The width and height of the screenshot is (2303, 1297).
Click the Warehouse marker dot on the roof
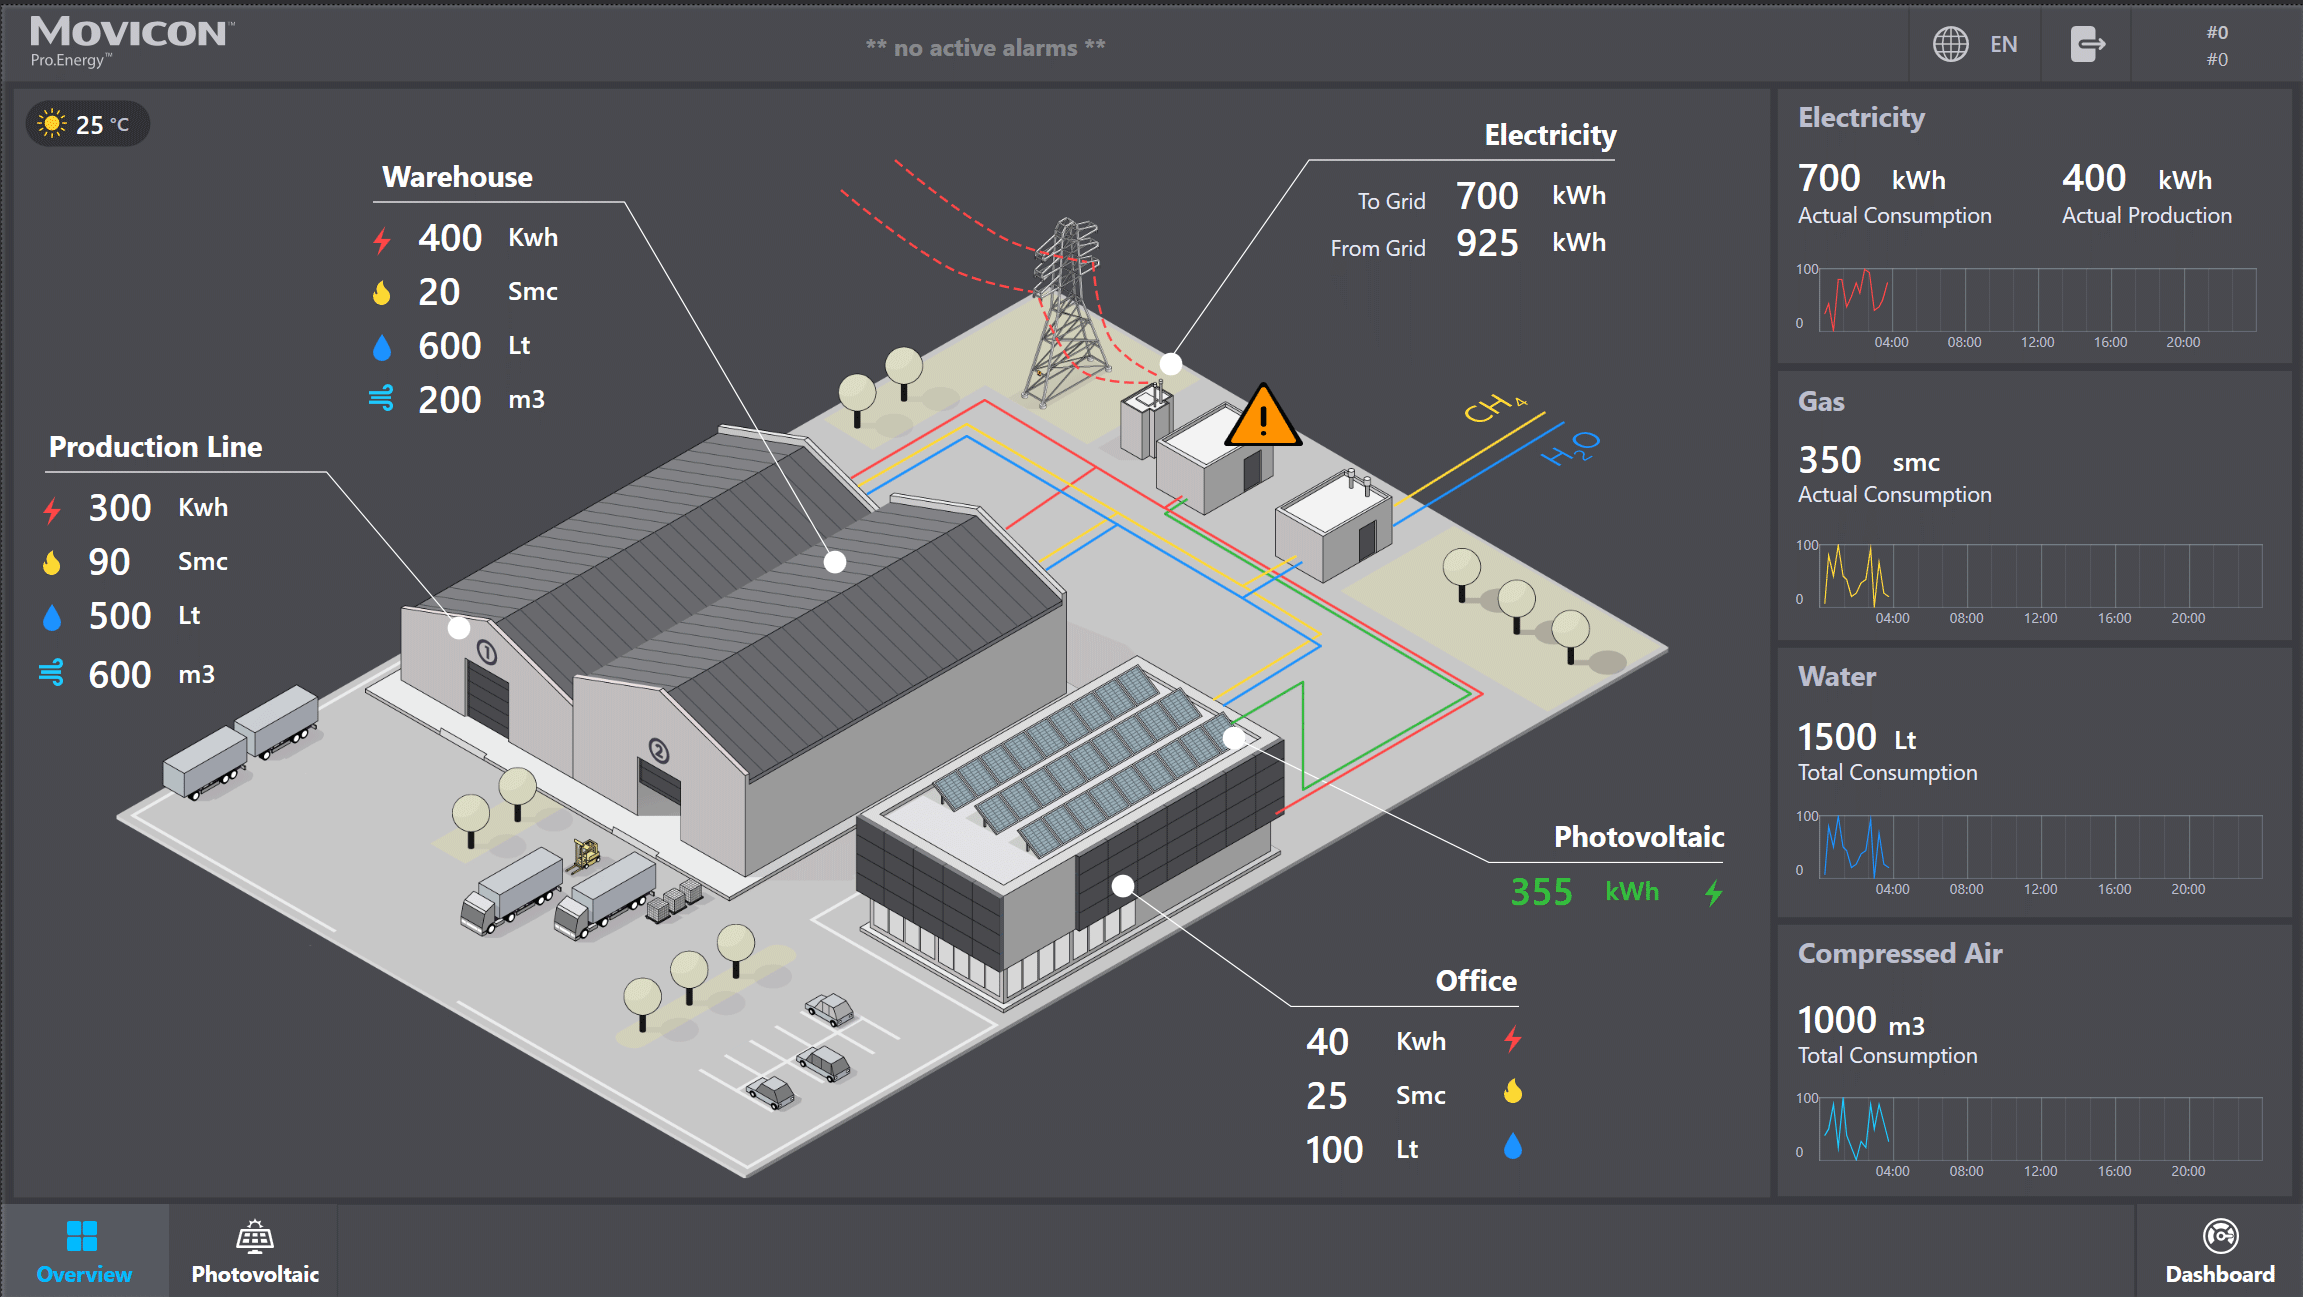tap(833, 562)
